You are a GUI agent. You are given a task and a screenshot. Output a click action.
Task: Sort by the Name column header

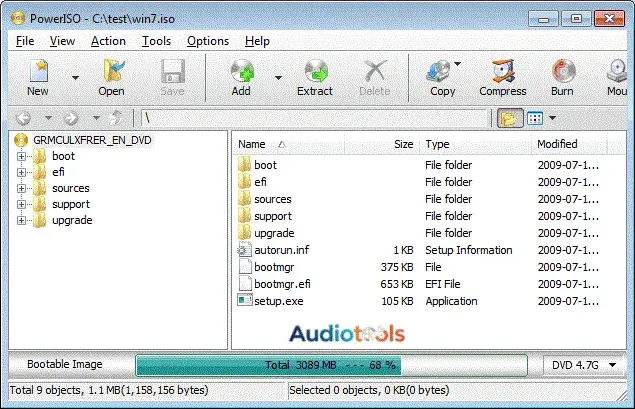click(251, 144)
